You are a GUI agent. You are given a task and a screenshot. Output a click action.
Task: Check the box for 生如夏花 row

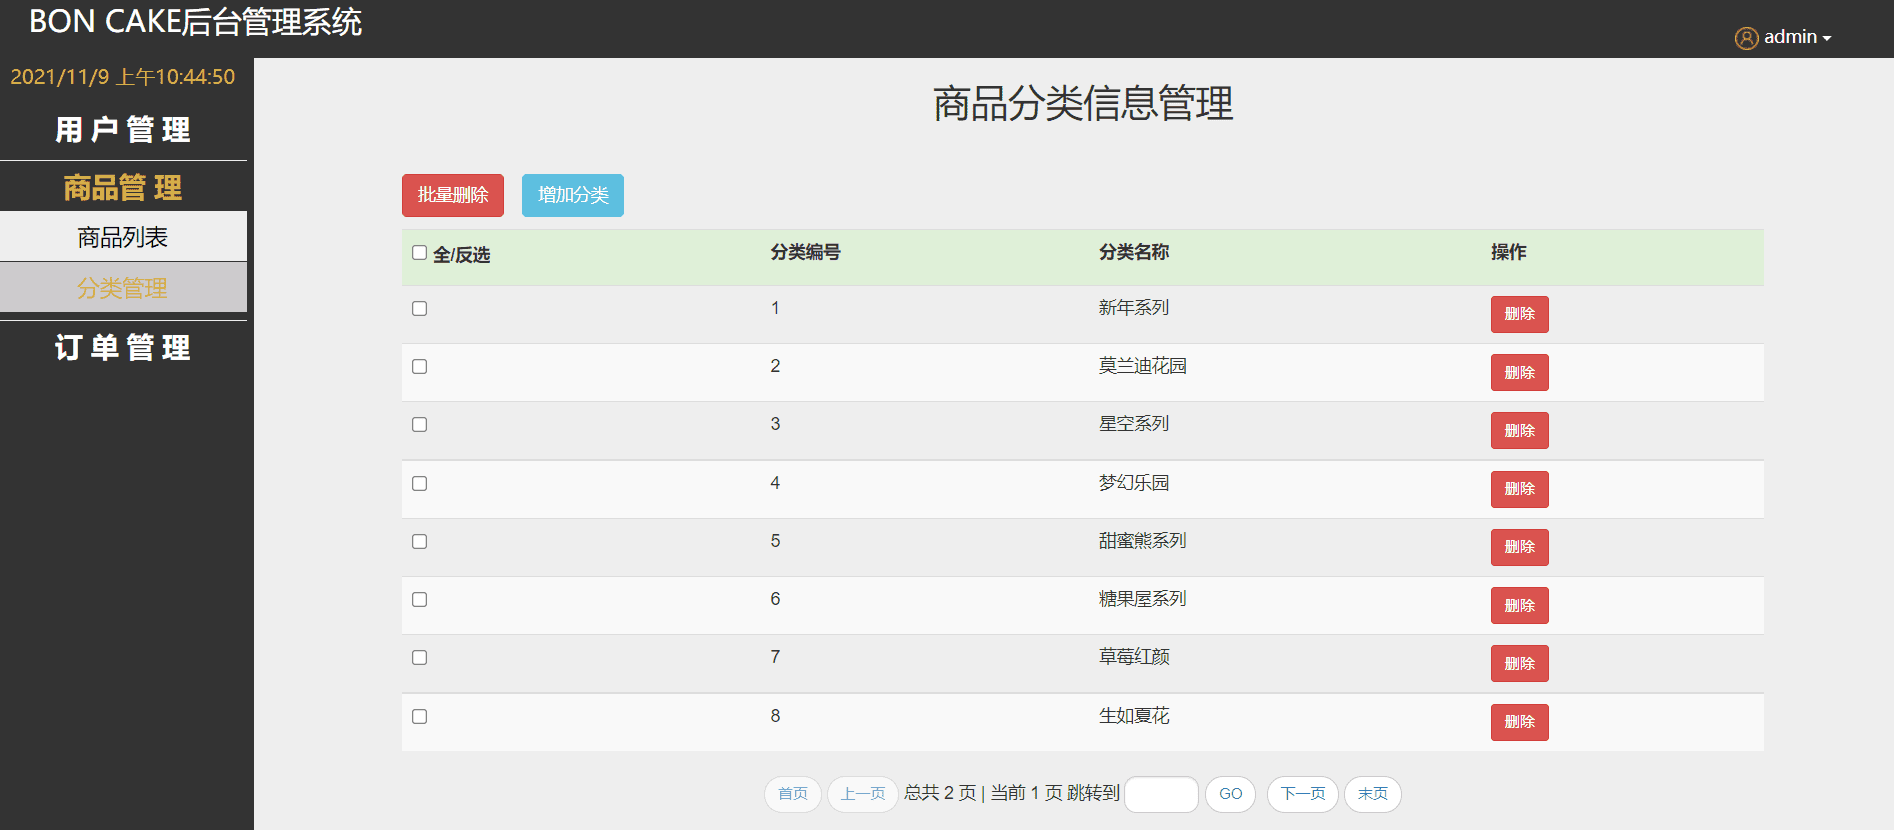pos(419,717)
